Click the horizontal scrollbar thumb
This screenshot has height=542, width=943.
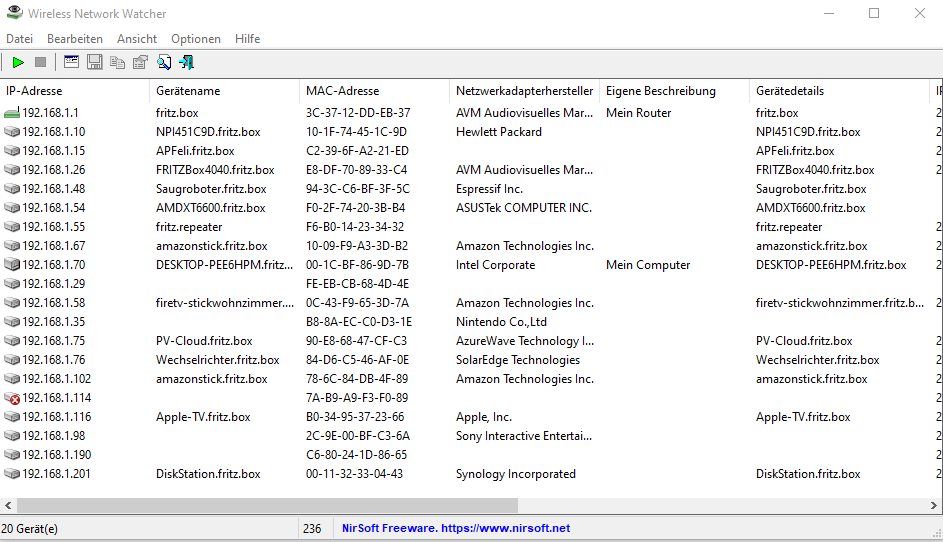tap(267, 505)
